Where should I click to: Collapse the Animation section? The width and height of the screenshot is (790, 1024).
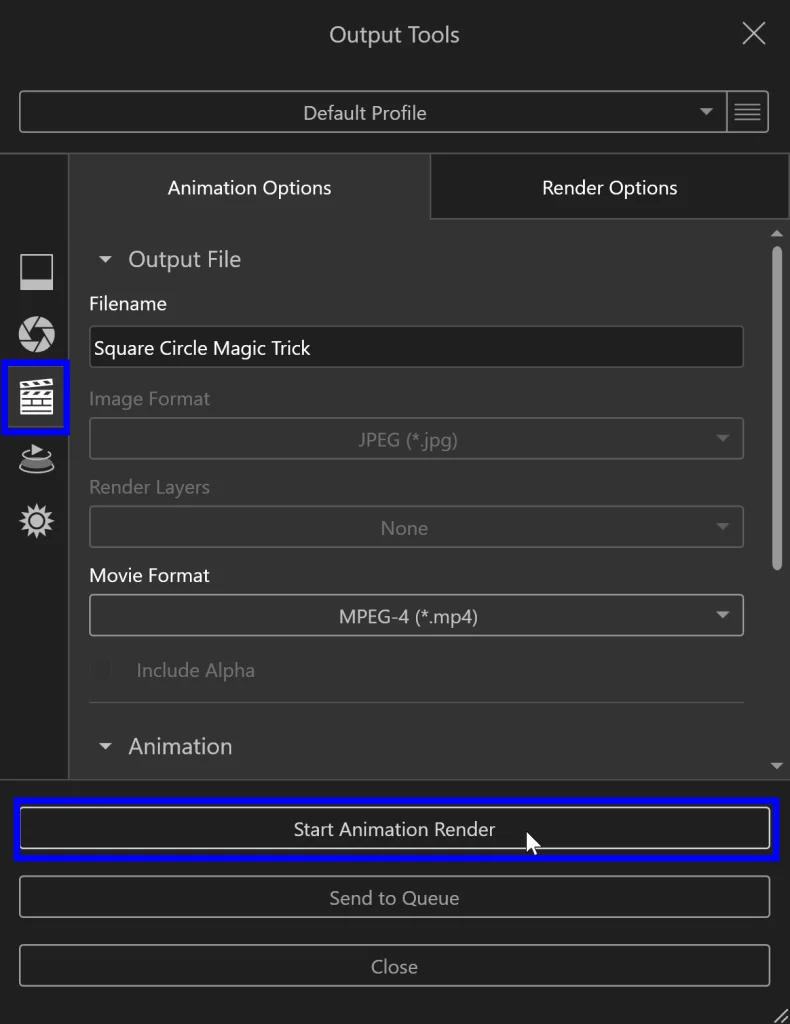105,747
